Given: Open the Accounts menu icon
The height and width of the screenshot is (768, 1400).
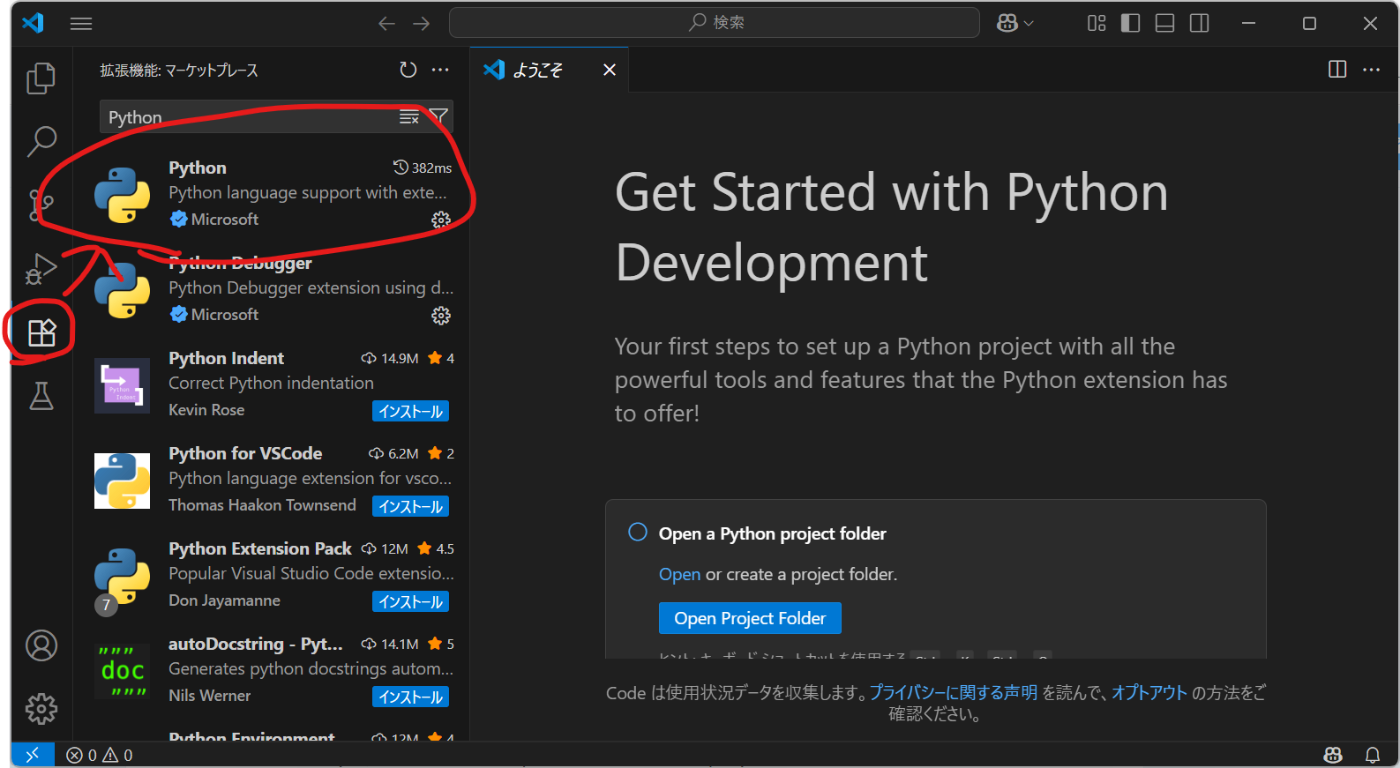Looking at the screenshot, I should point(41,645).
